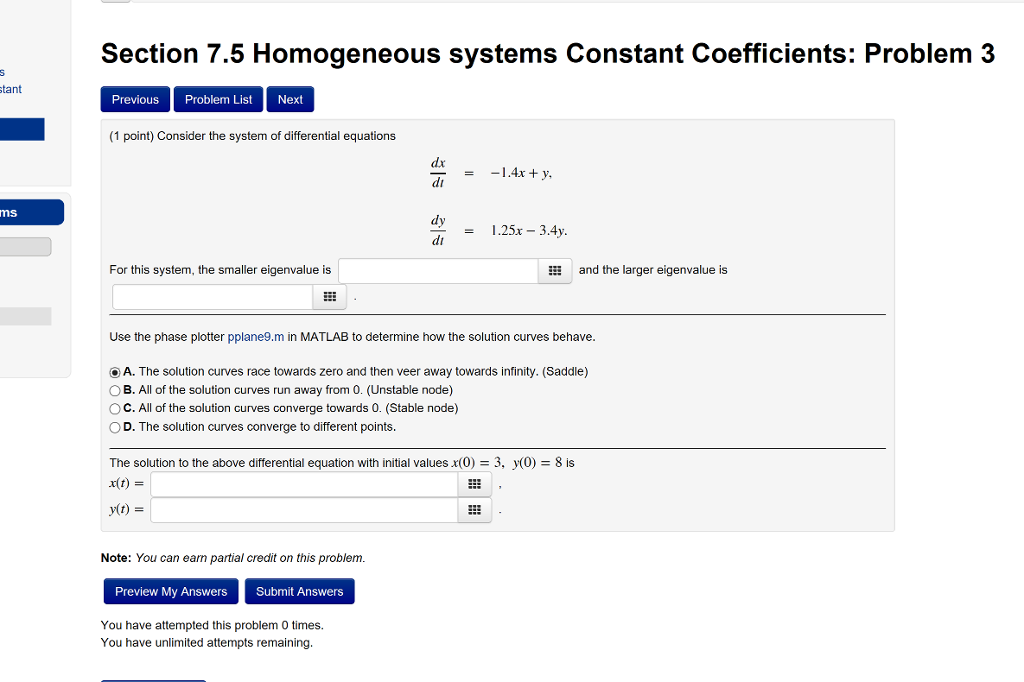The image size is (1024, 682).
Task: Open the equation editor icon beside x(t)
Action: click(x=474, y=484)
